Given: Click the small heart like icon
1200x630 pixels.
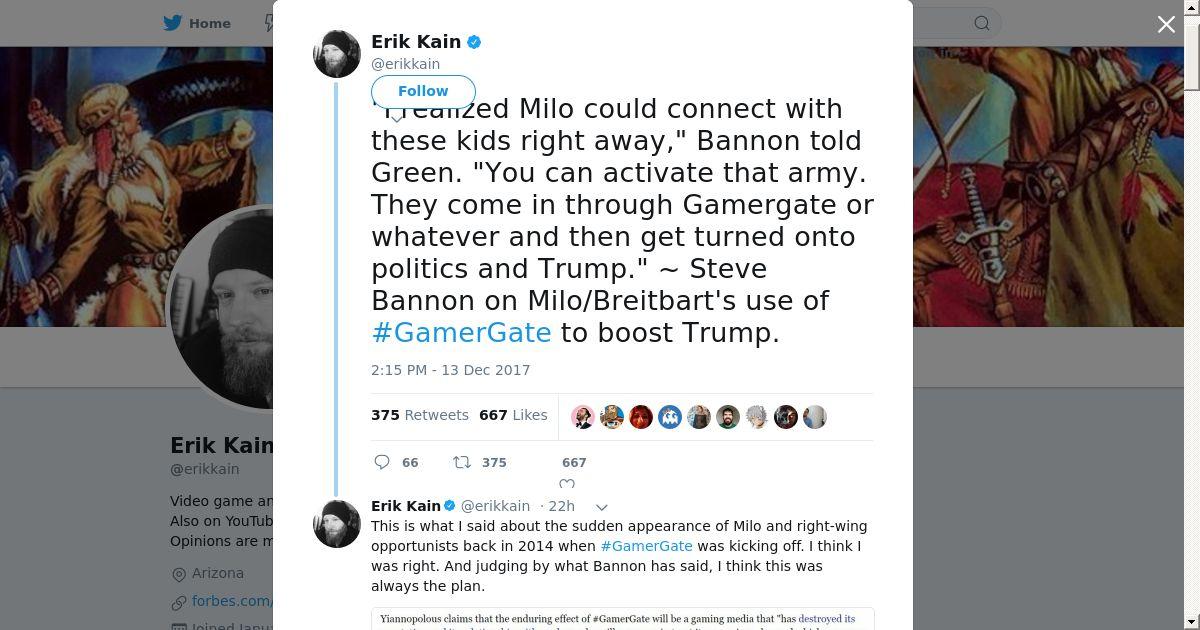Looking at the screenshot, I should pyautogui.click(x=567, y=484).
